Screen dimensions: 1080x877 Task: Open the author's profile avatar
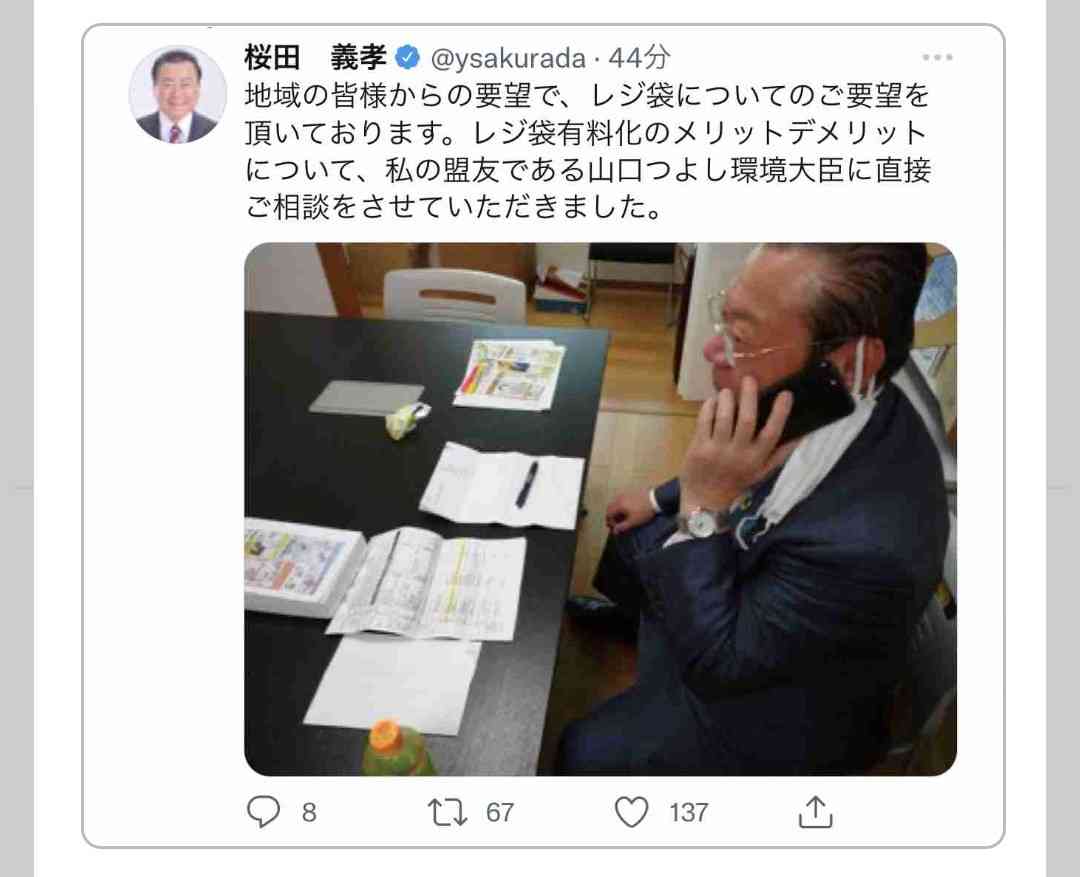pyautogui.click(x=178, y=94)
